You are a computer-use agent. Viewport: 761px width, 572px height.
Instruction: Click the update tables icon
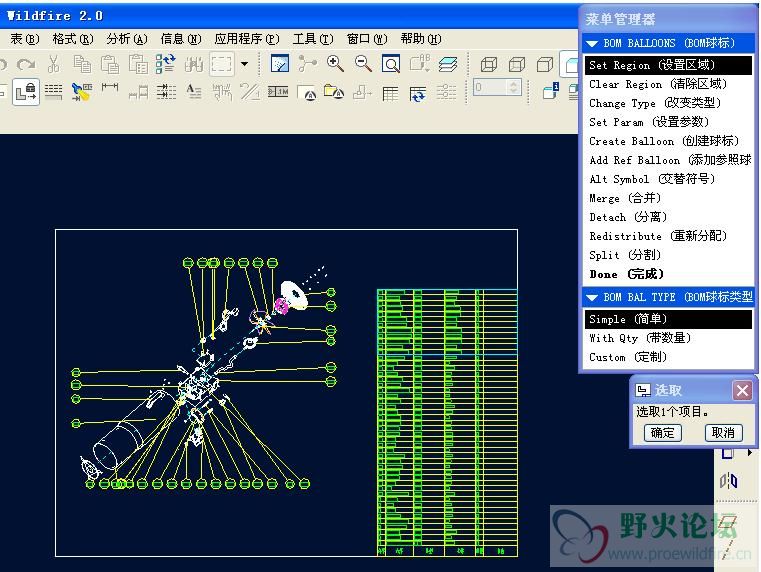pos(418,93)
